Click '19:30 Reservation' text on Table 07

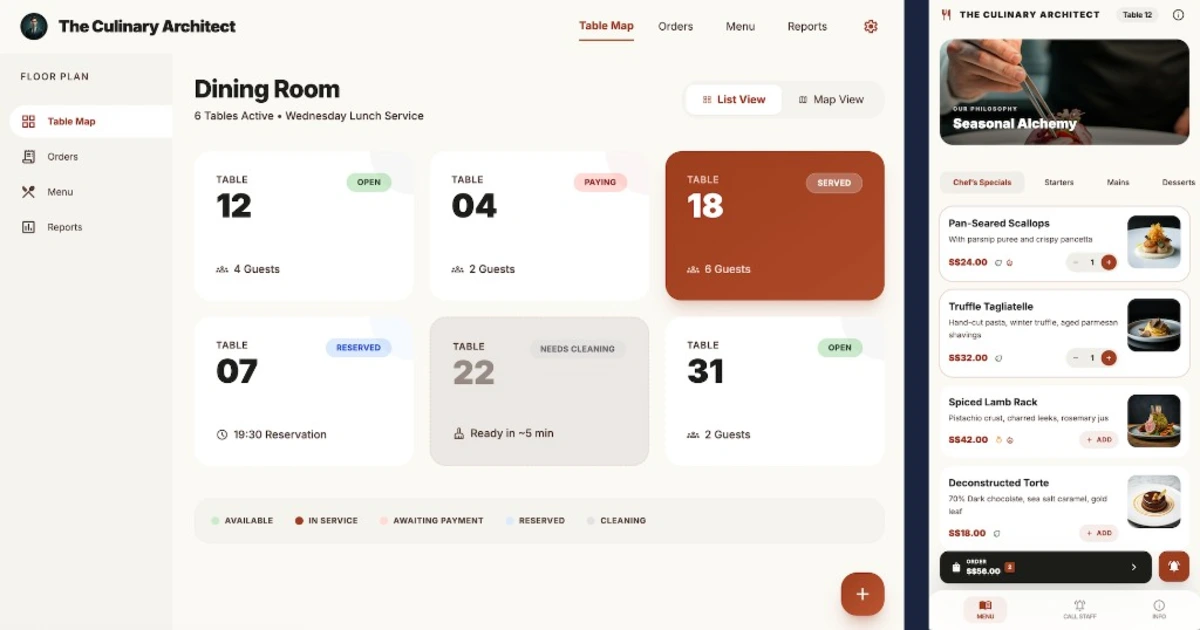click(x=280, y=435)
